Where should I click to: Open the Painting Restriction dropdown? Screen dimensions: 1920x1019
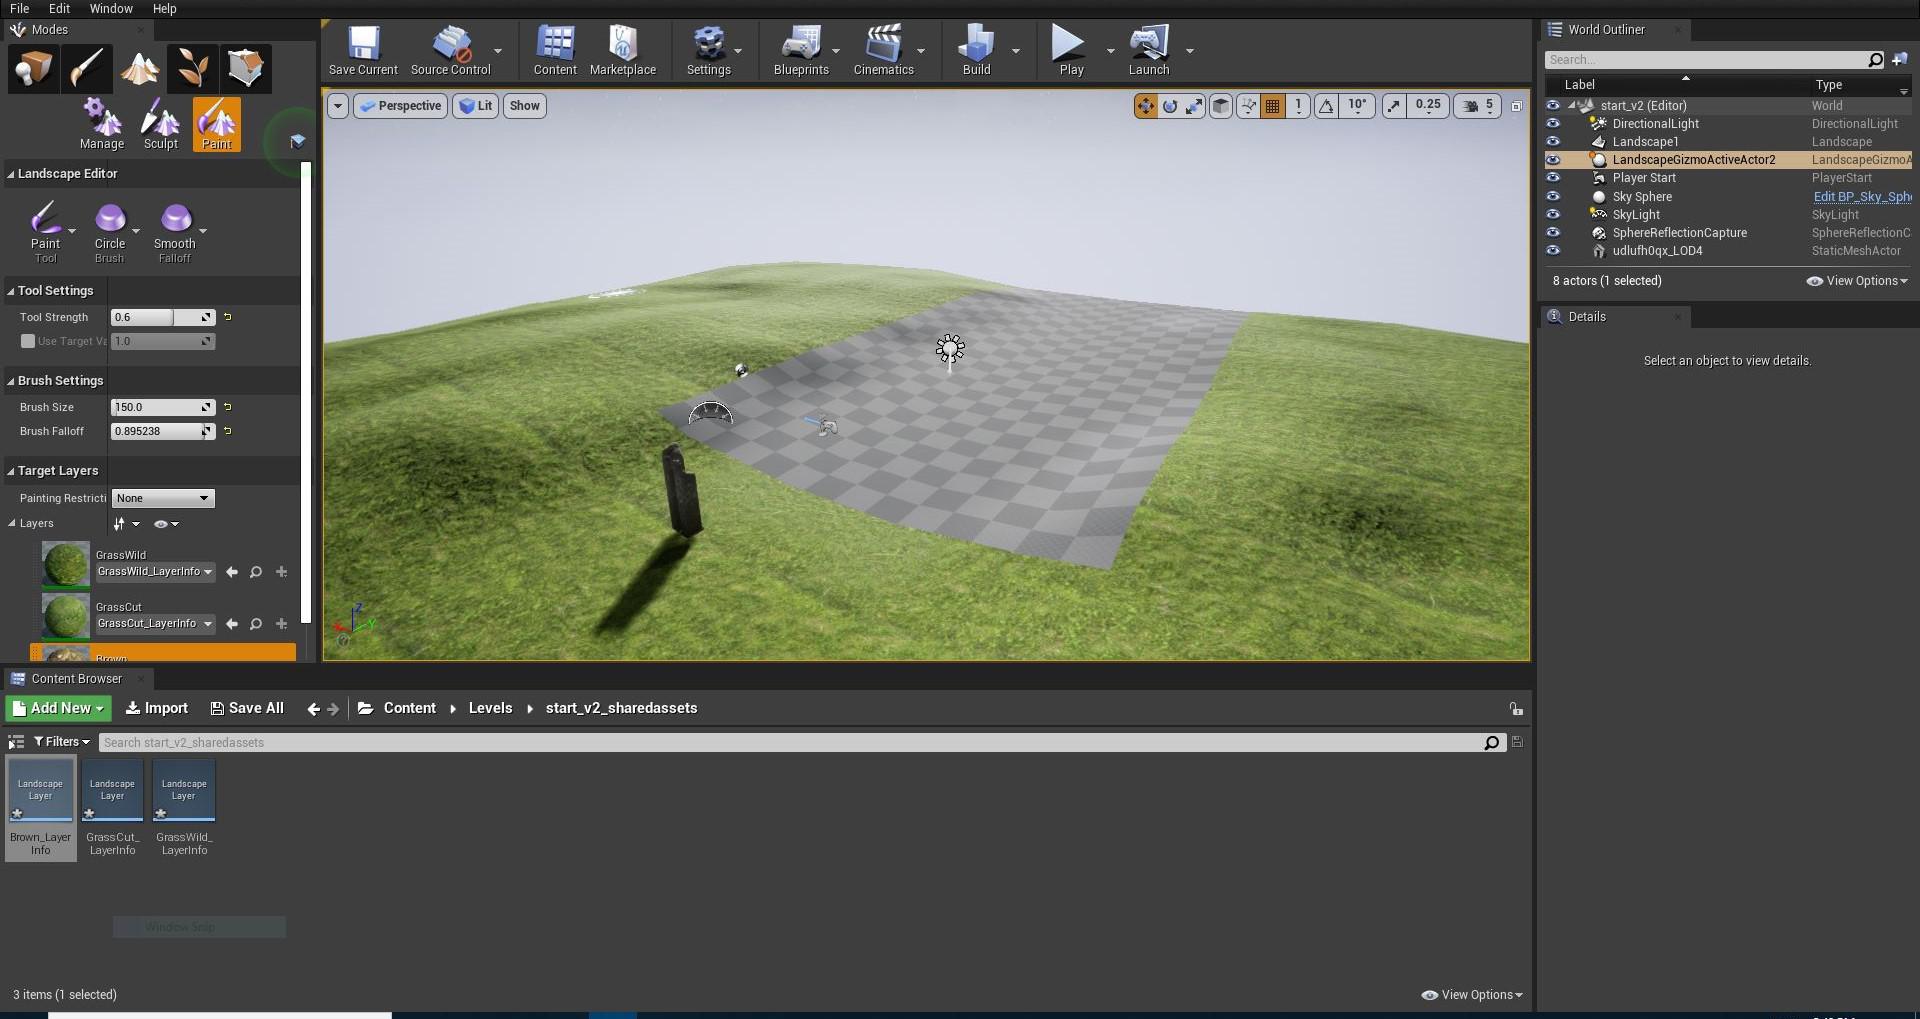[163, 498]
